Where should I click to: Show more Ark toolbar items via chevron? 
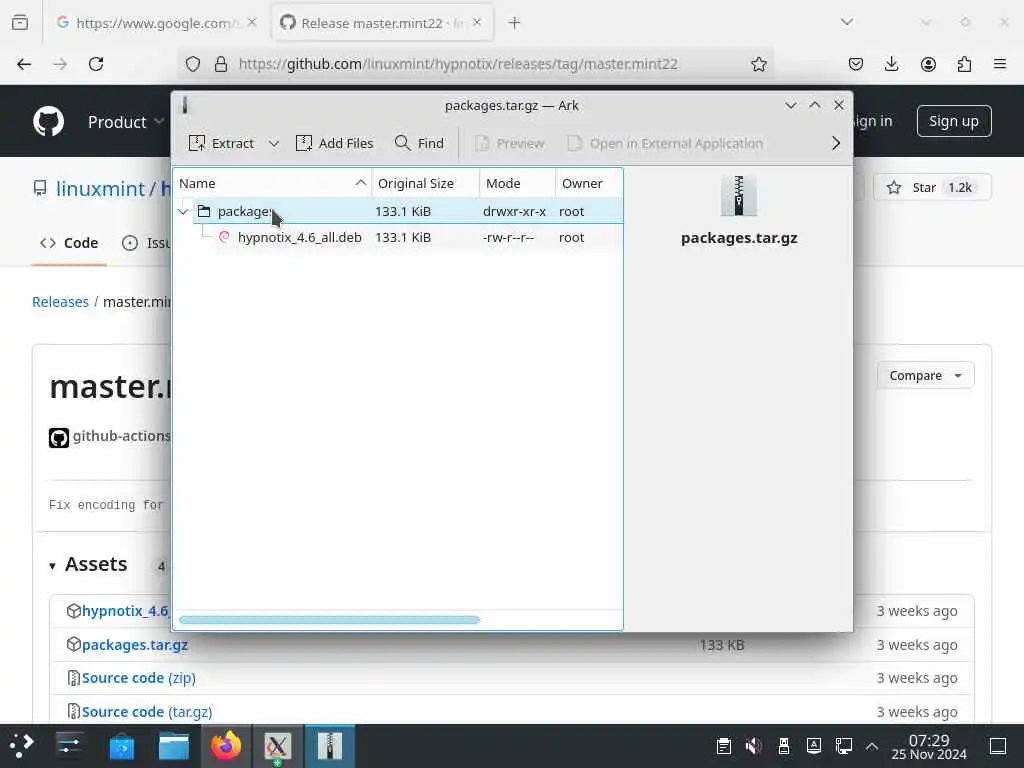point(836,143)
